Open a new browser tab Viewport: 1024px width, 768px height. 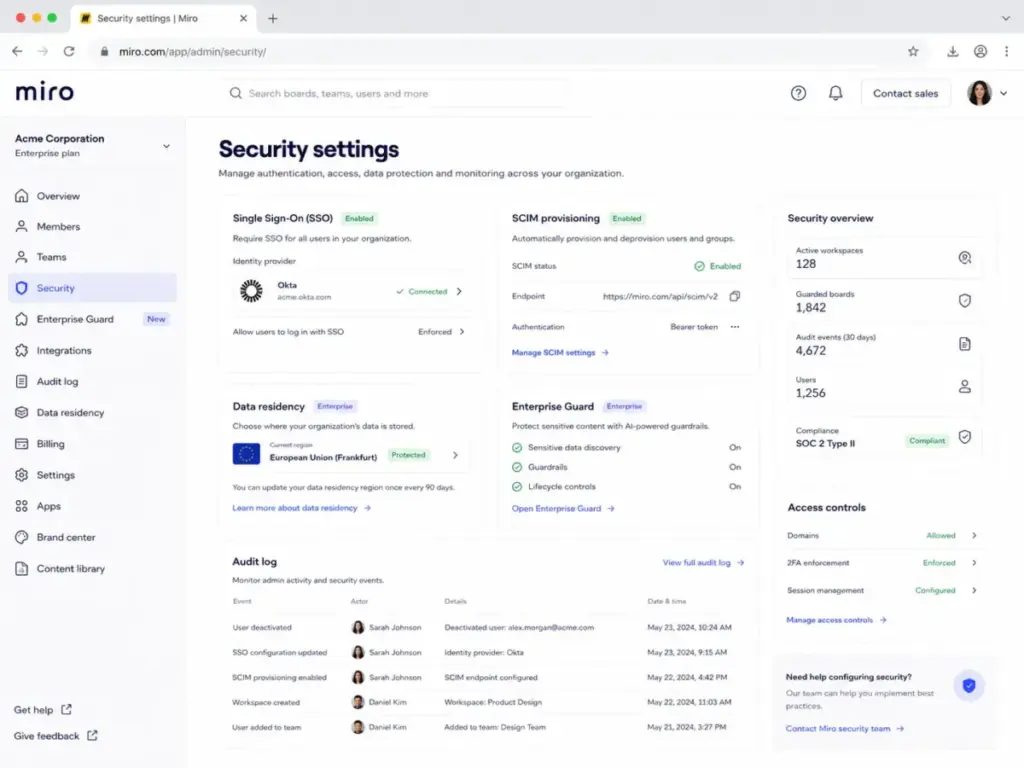point(273,18)
